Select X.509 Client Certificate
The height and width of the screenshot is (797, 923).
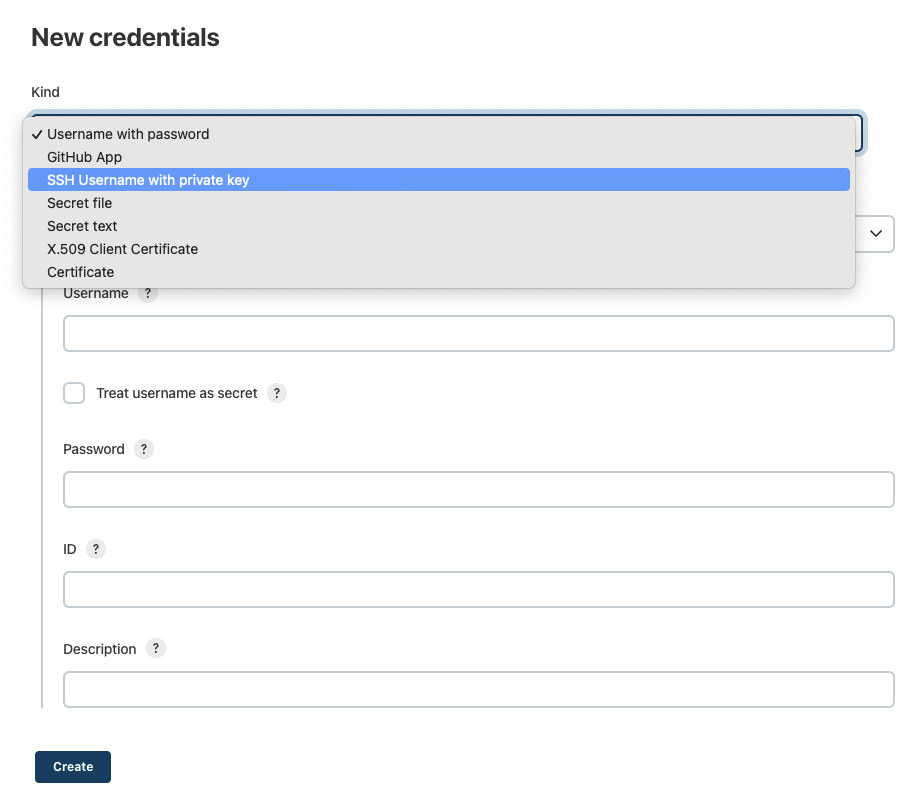[122, 249]
